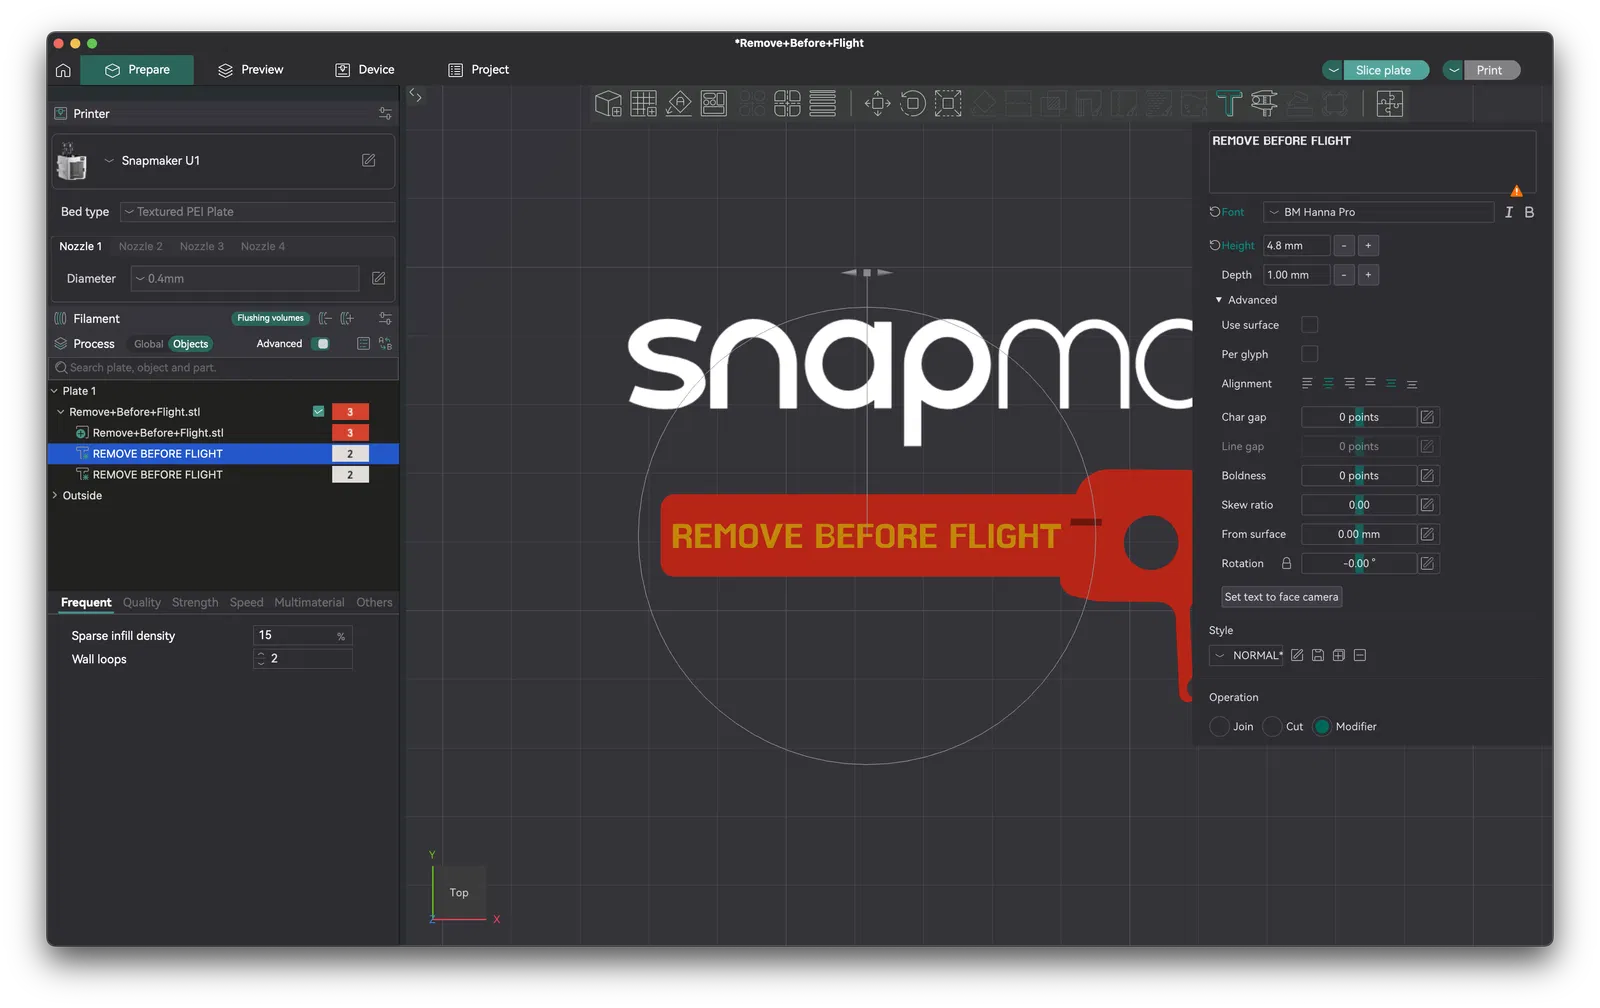The width and height of the screenshot is (1600, 1008).
Task: Decrease text Depth with minus button
Action: tap(1344, 275)
